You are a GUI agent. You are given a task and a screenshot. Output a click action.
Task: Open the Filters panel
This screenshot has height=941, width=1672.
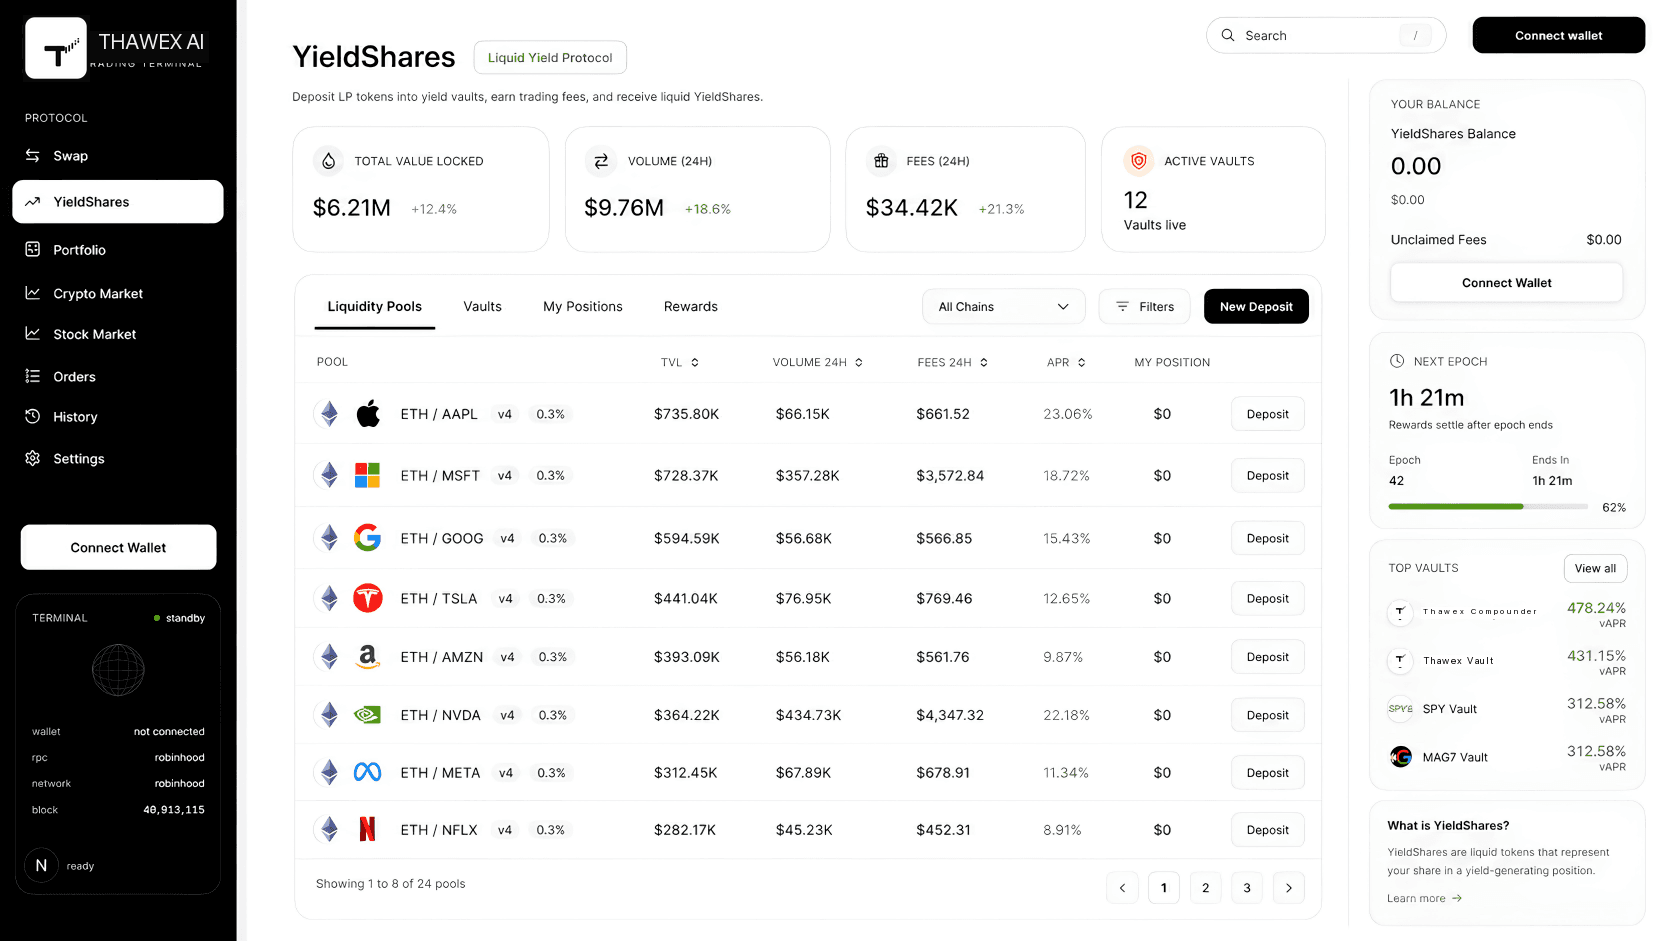pyautogui.click(x=1144, y=306)
